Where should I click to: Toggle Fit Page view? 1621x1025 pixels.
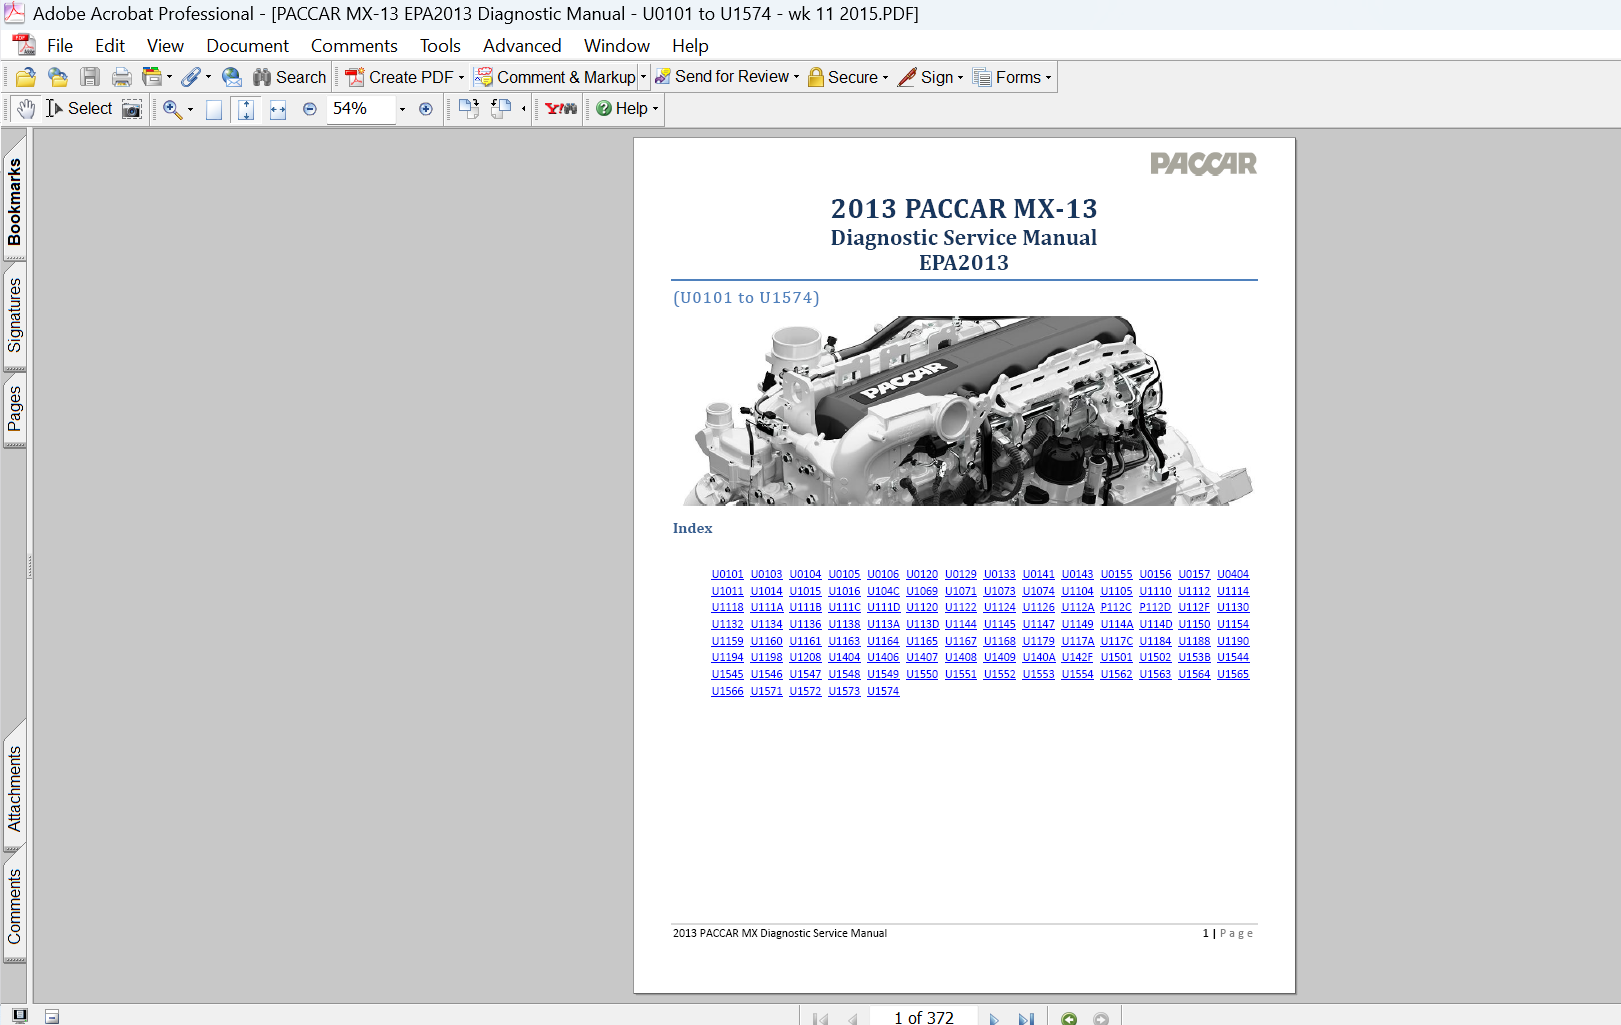246,109
